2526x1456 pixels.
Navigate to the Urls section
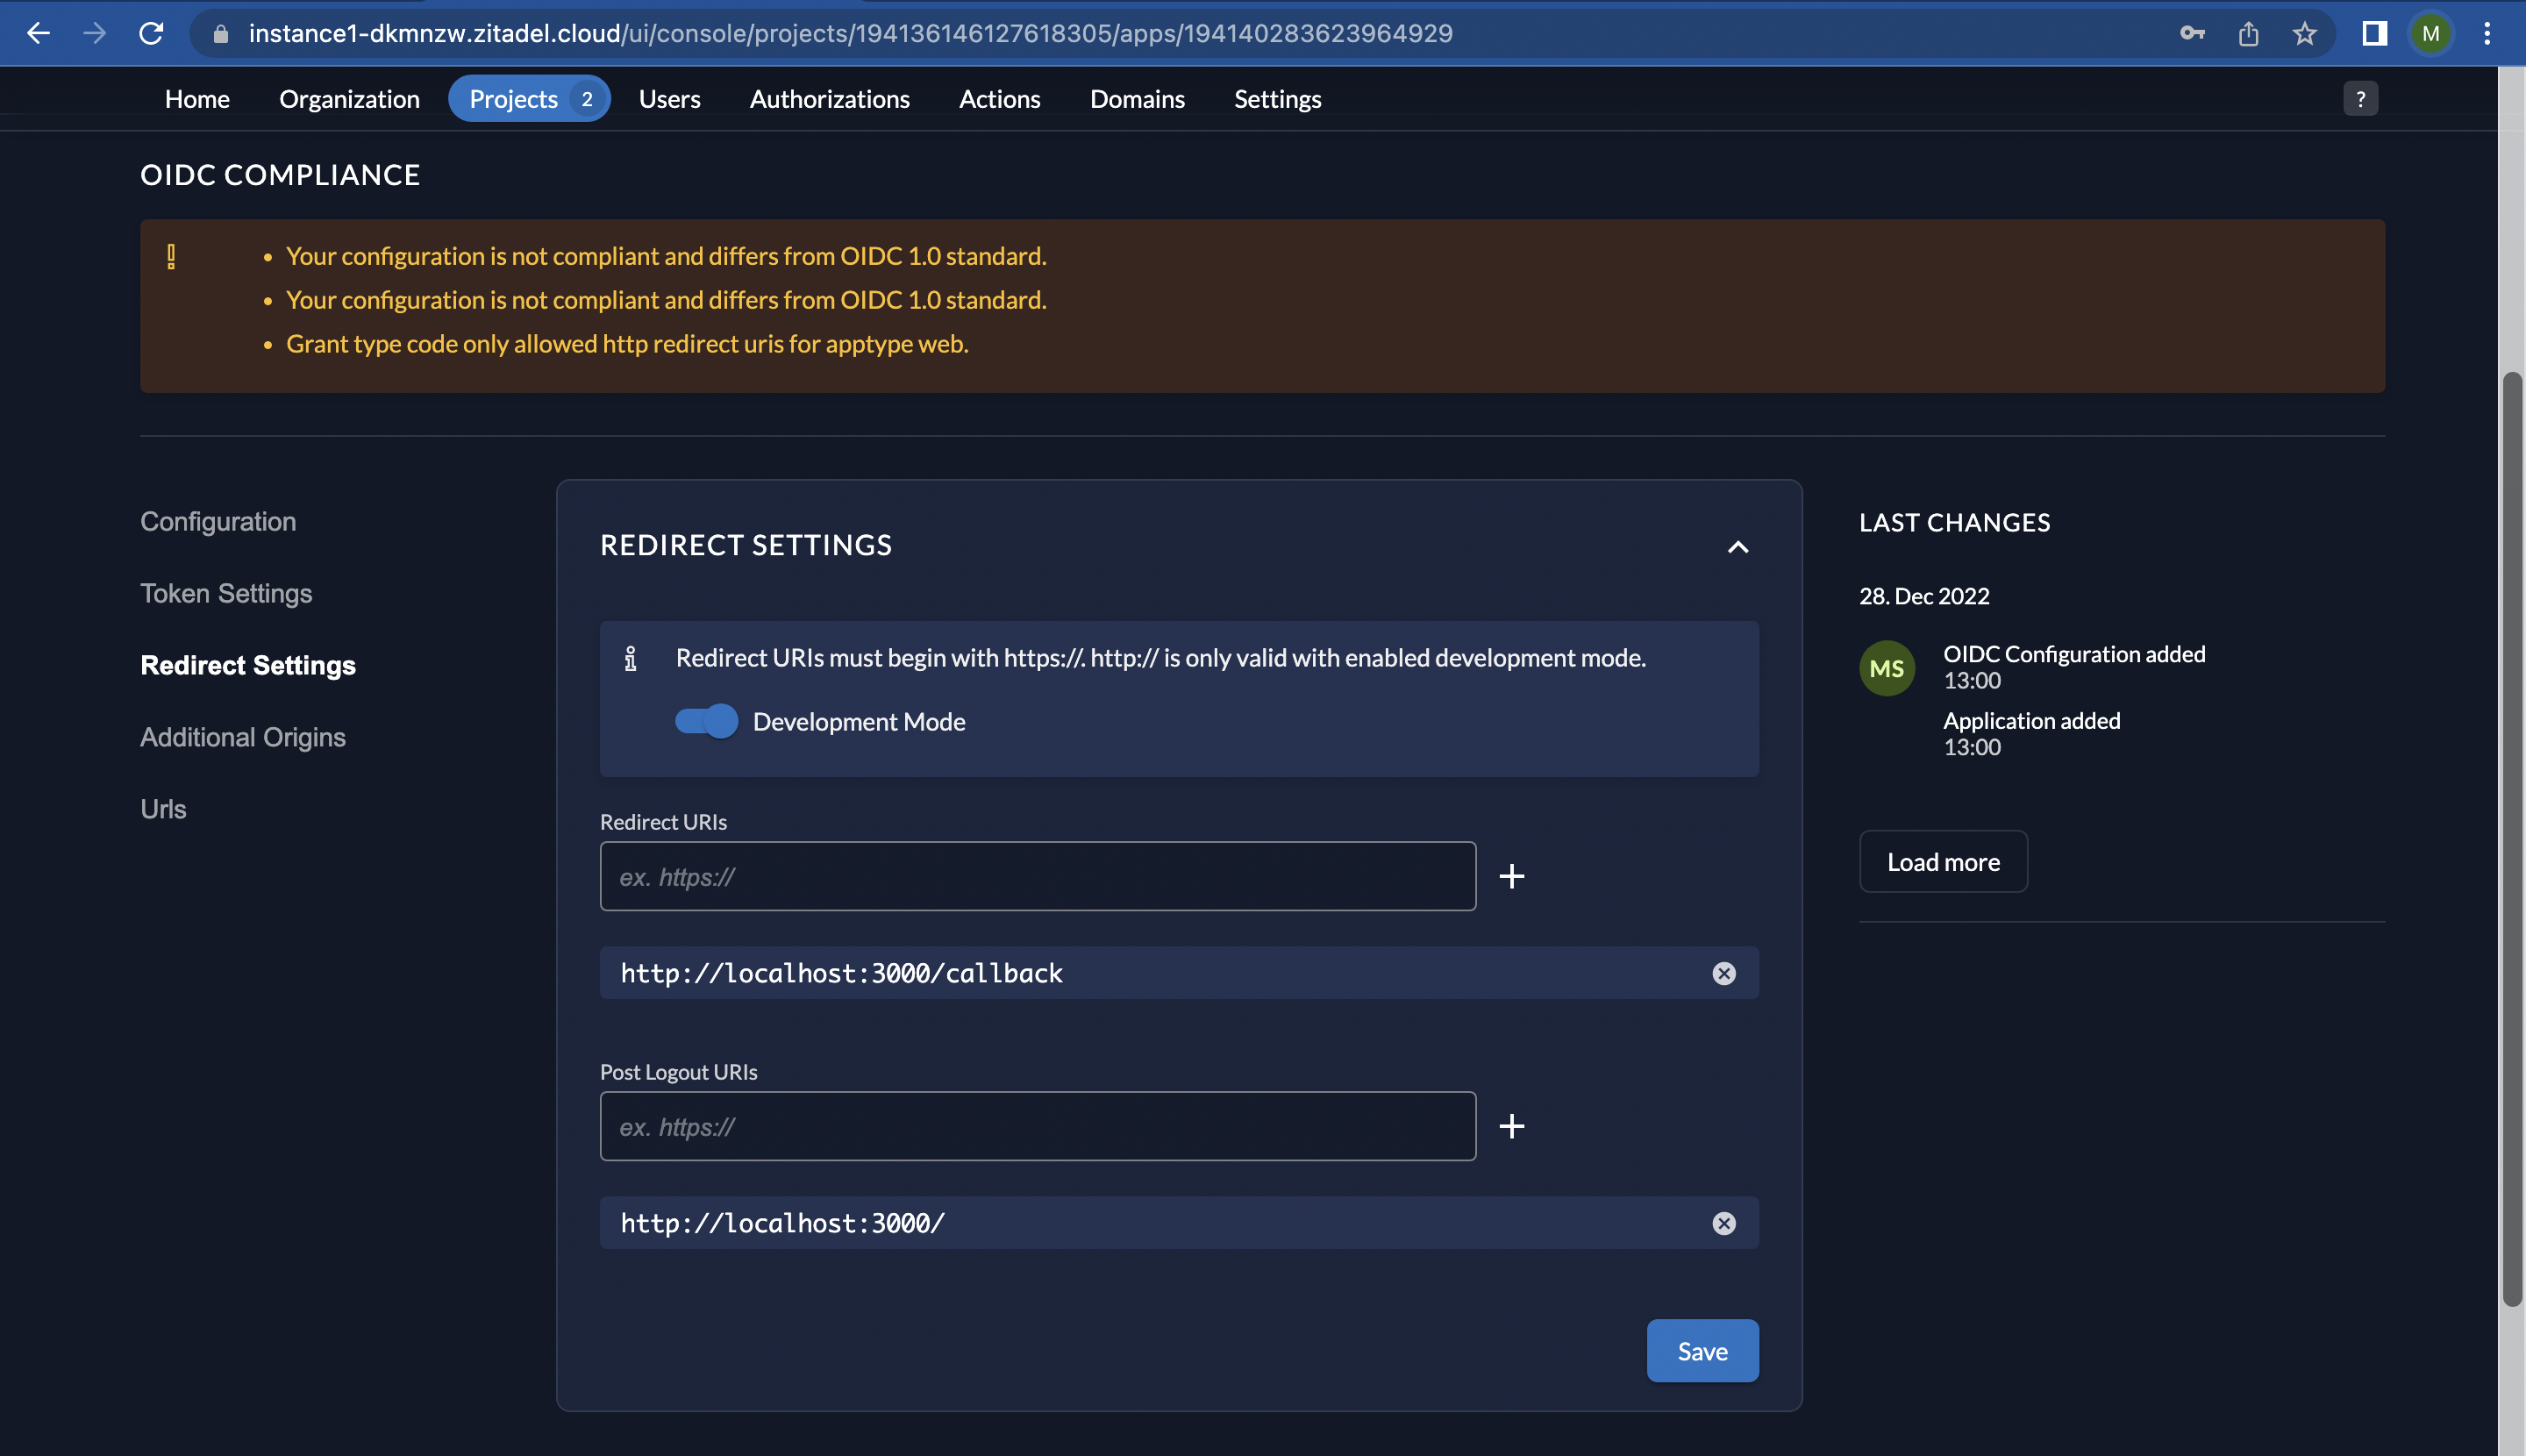163,807
